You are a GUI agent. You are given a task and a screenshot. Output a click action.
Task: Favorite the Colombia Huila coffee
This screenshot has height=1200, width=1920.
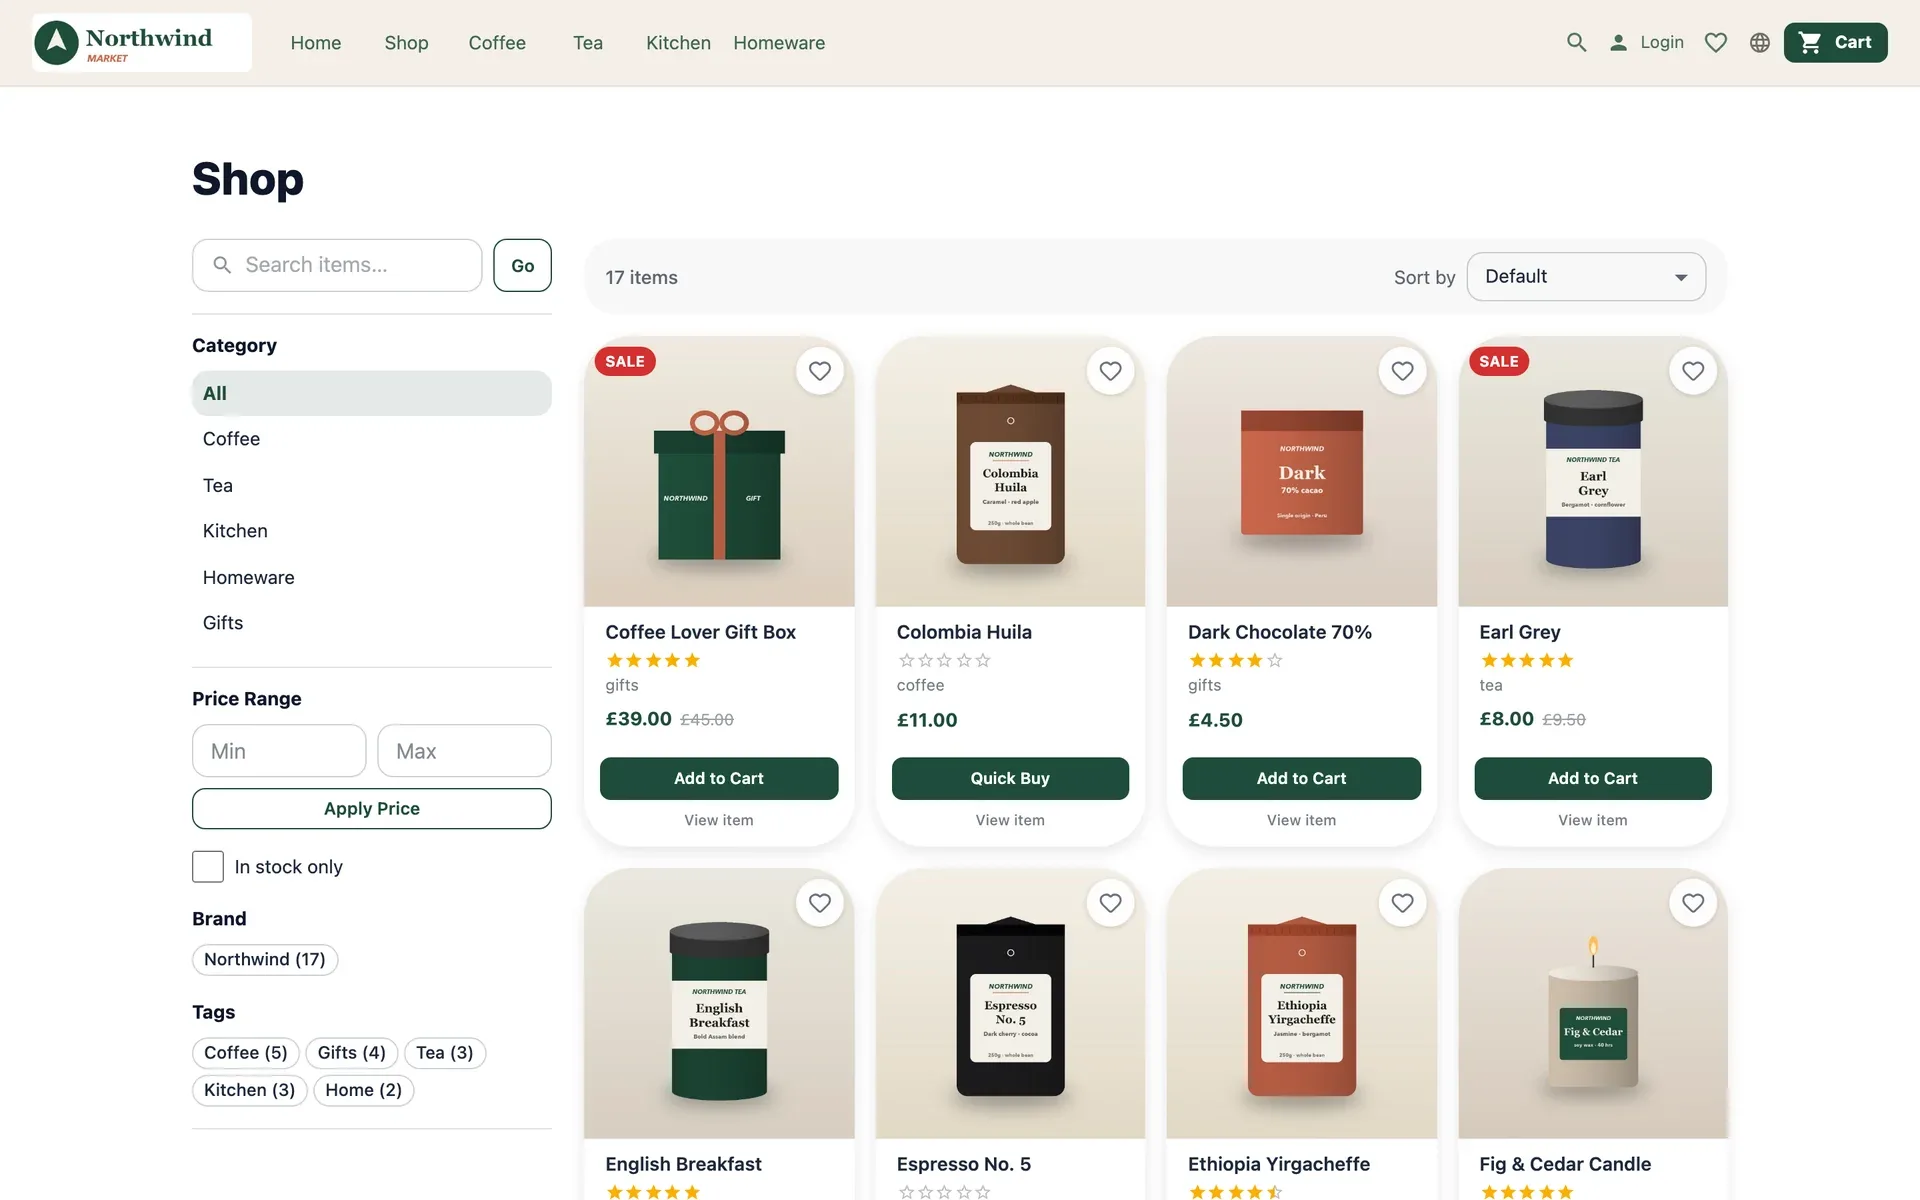[1110, 371]
